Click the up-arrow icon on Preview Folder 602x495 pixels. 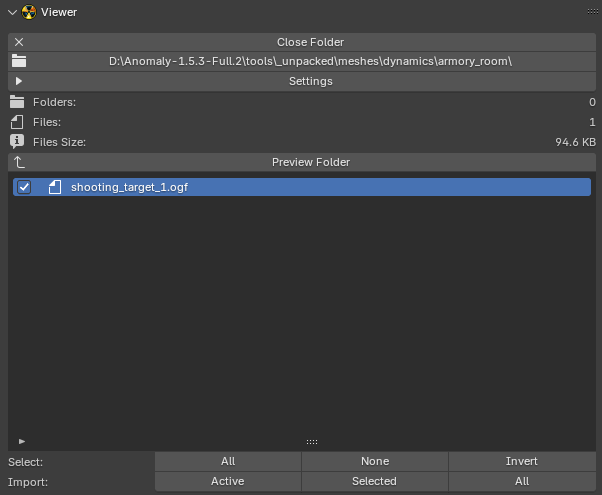click(19, 162)
